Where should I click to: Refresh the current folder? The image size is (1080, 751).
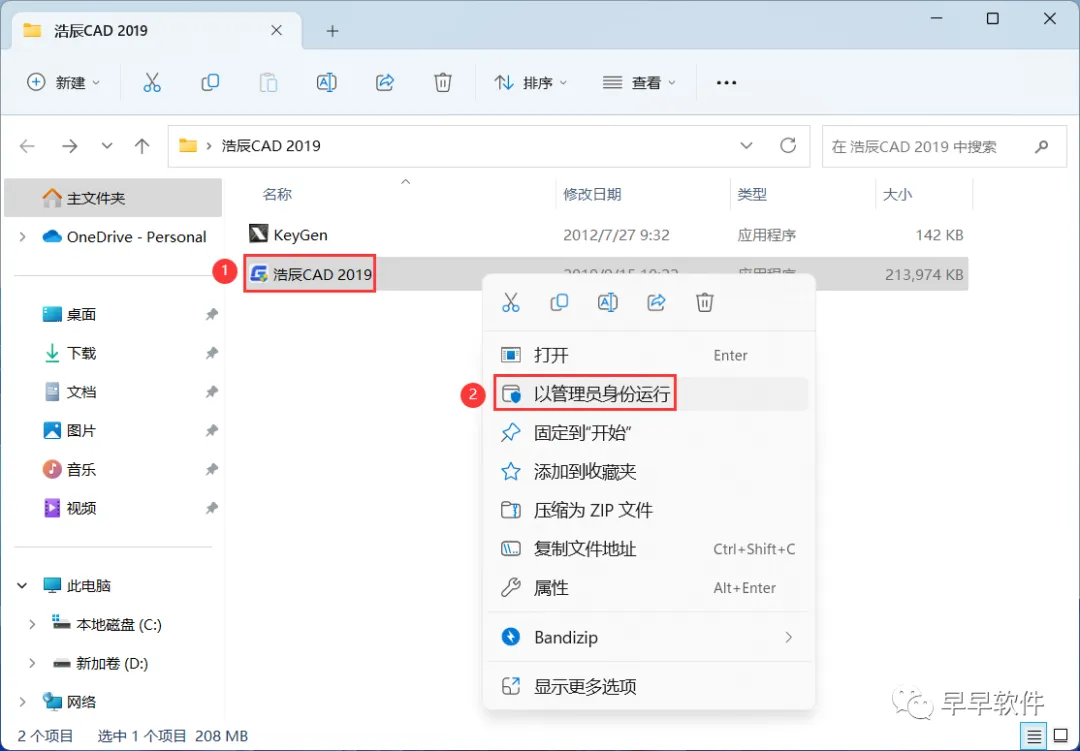coord(788,145)
